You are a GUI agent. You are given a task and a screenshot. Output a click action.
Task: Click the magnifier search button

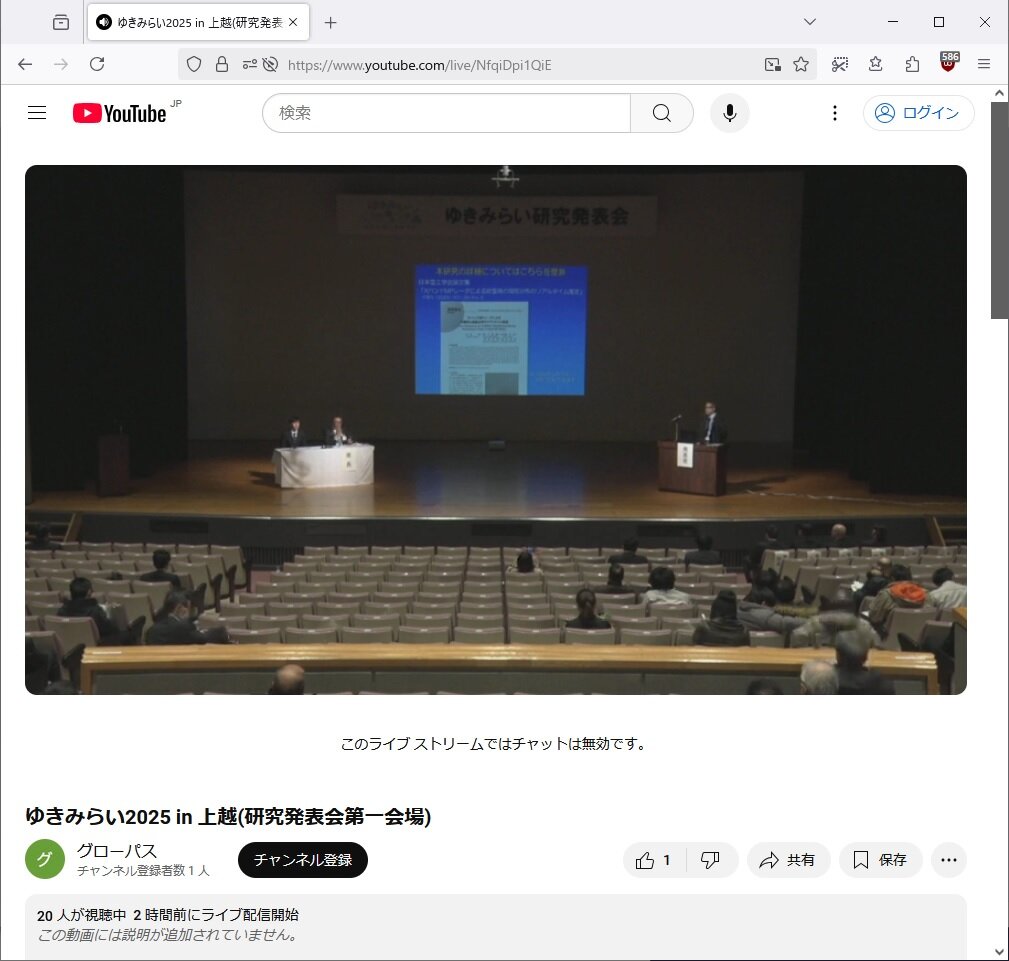click(661, 113)
